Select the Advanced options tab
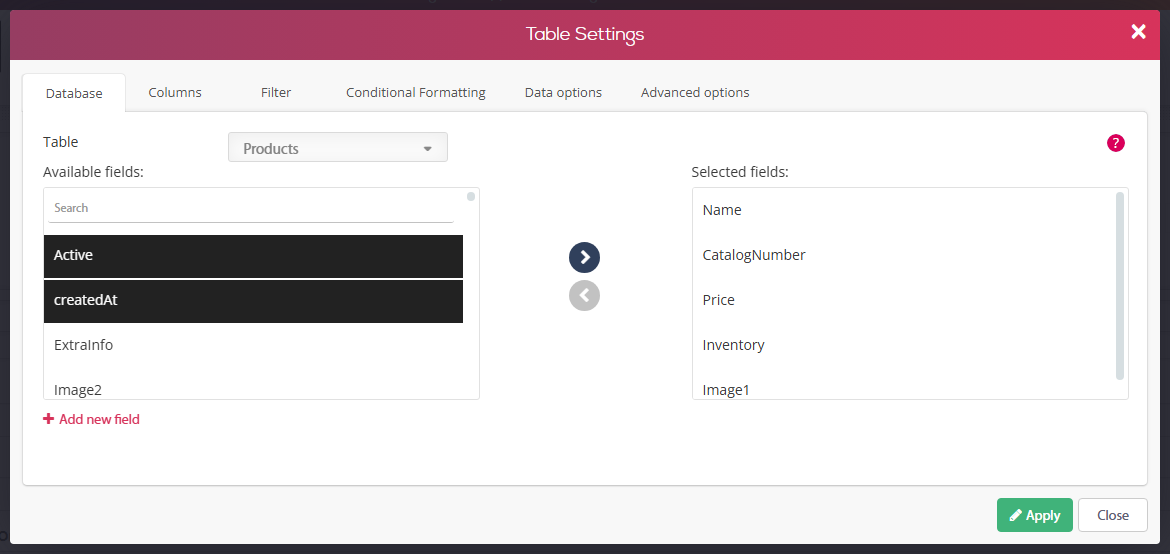Image resolution: width=1170 pixels, height=554 pixels. (695, 93)
